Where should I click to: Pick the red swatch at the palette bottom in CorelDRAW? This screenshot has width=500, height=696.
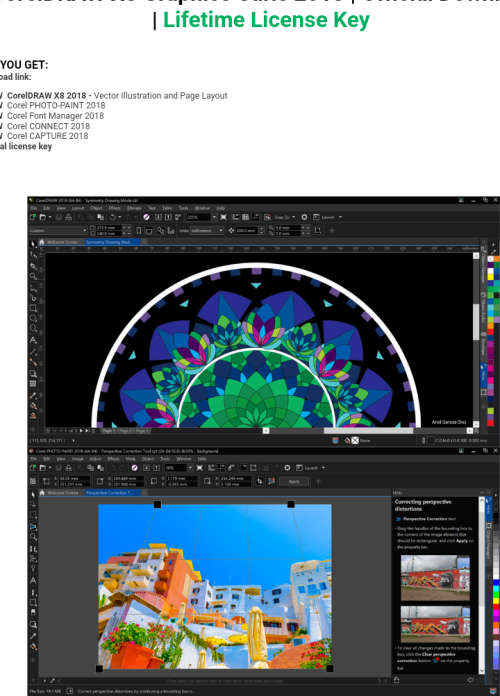pos(491,423)
